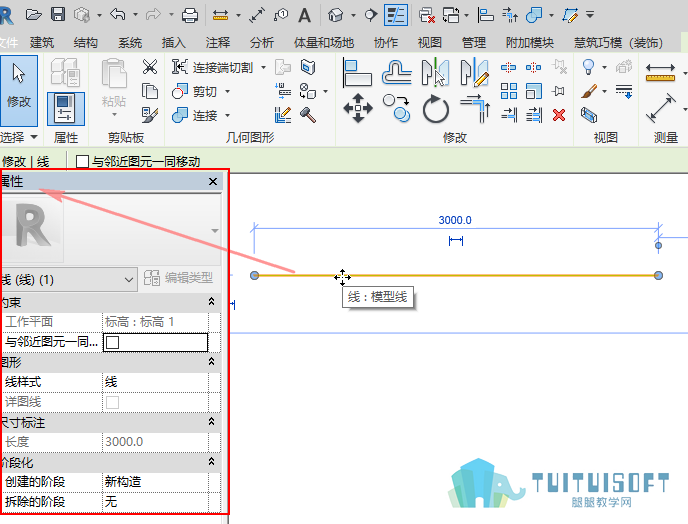Image resolution: width=688 pixels, height=524 pixels.
Task: Select the Scale tool
Action: tap(534, 91)
